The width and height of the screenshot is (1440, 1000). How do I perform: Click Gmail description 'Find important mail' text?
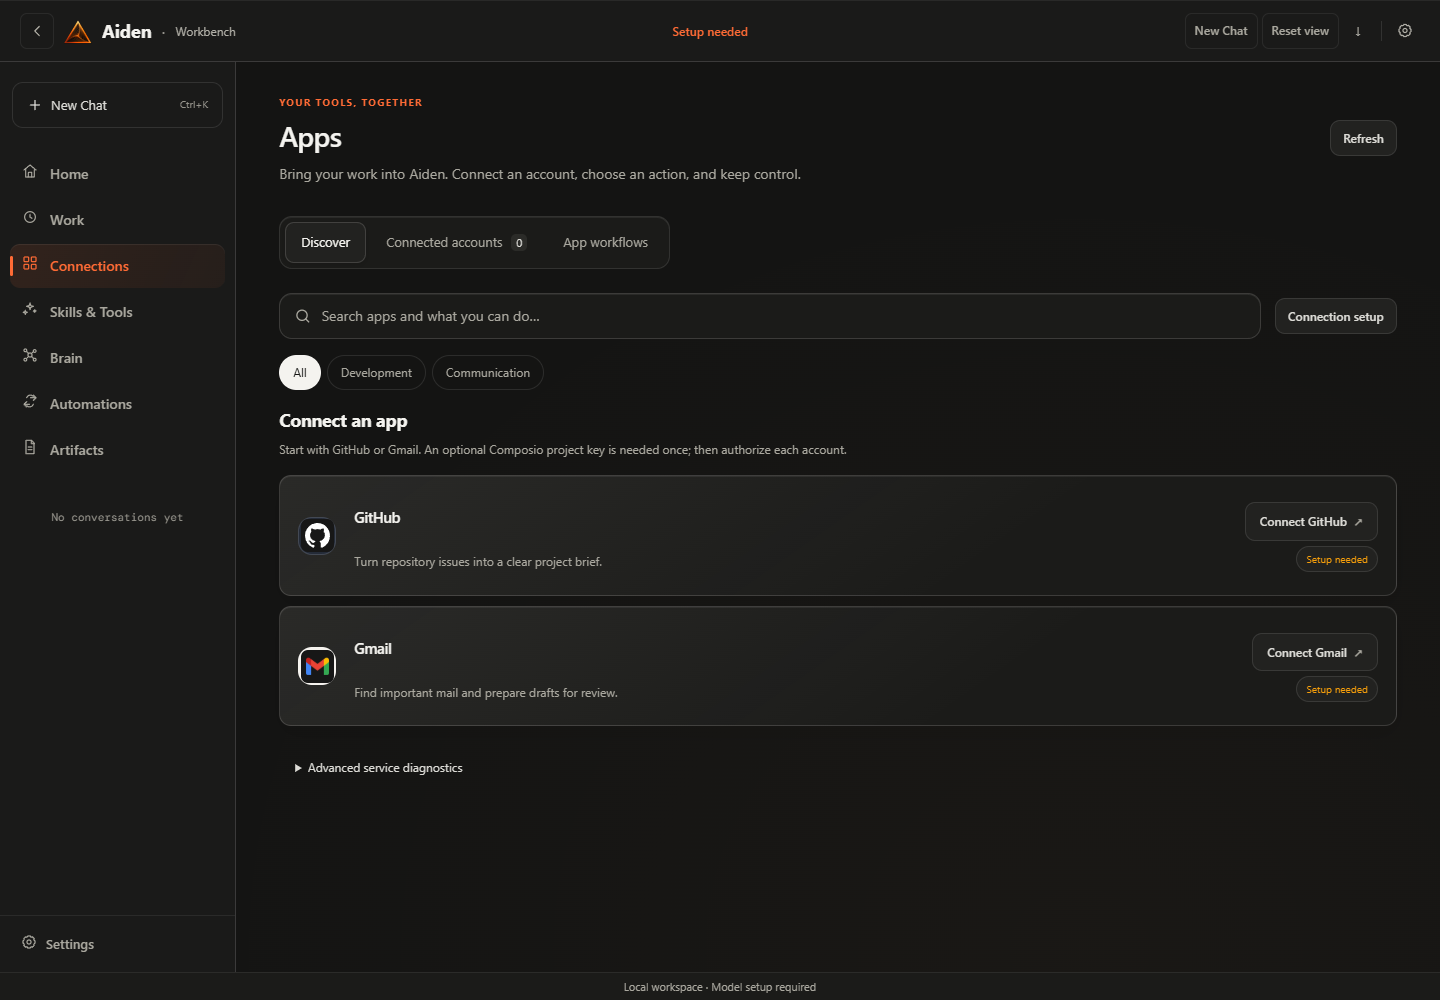click(486, 693)
